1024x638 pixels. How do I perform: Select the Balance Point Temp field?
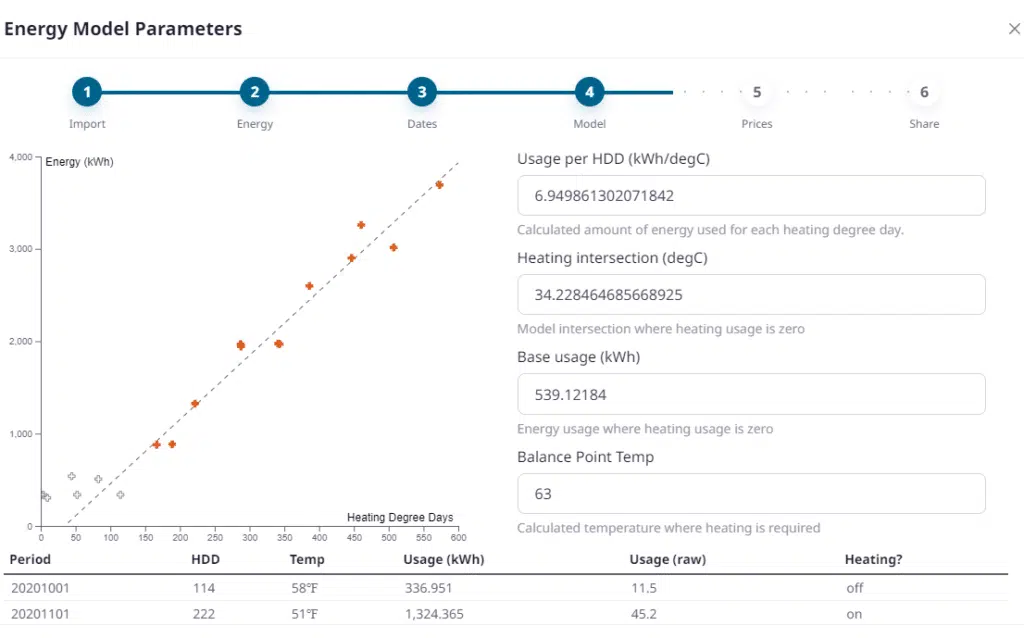[x=751, y=494]
